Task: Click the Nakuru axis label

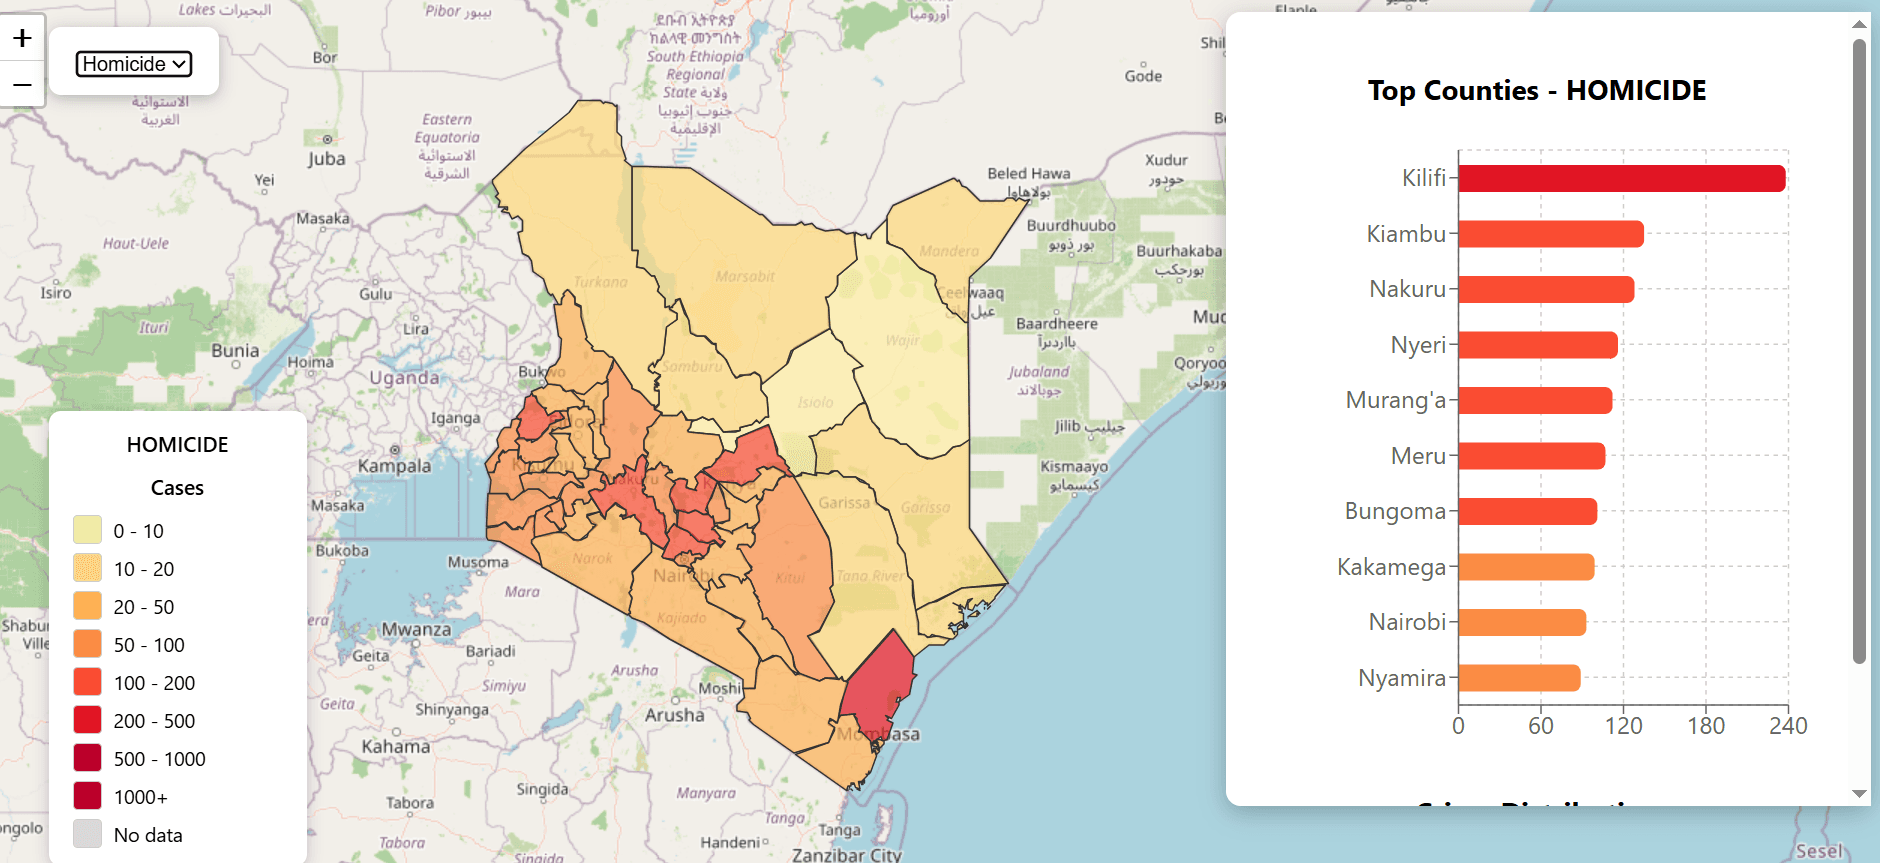Action: pyautogui.click(x=1408, y=289)
